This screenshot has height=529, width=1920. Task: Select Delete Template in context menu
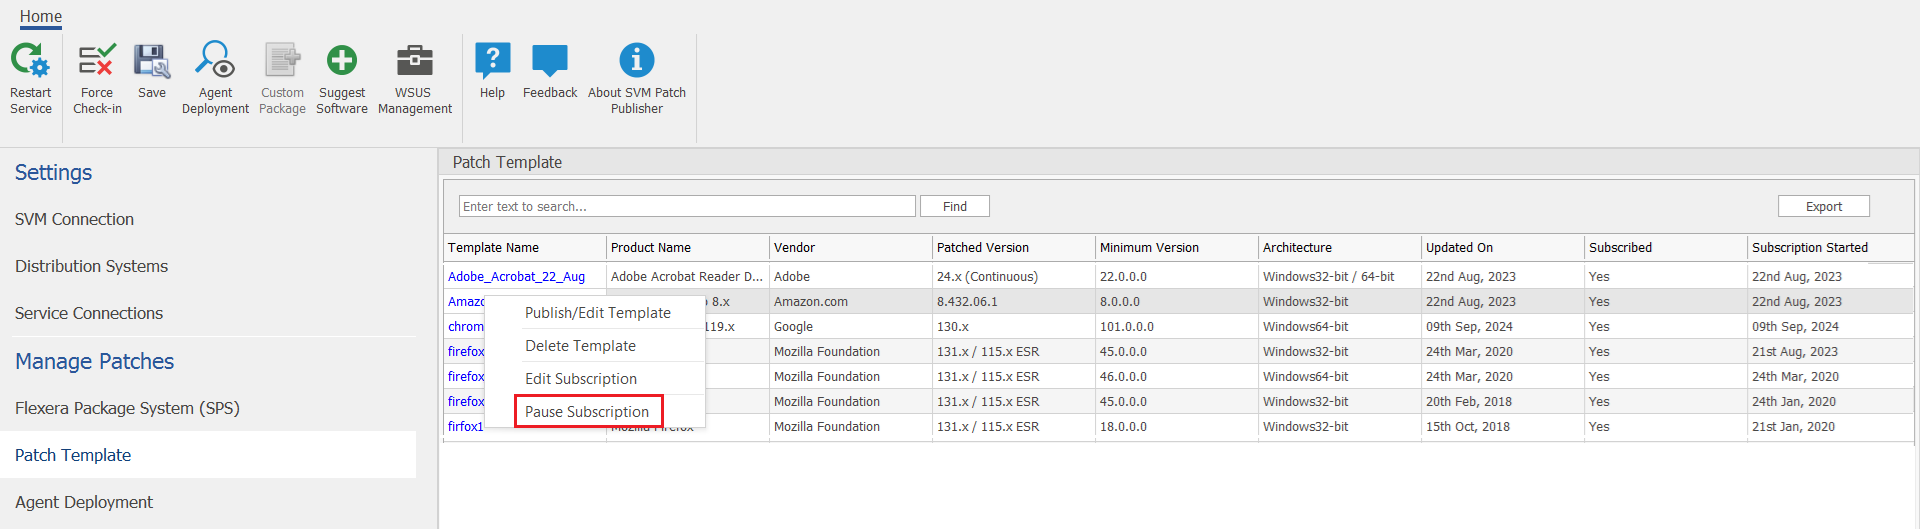coord(580,346)
